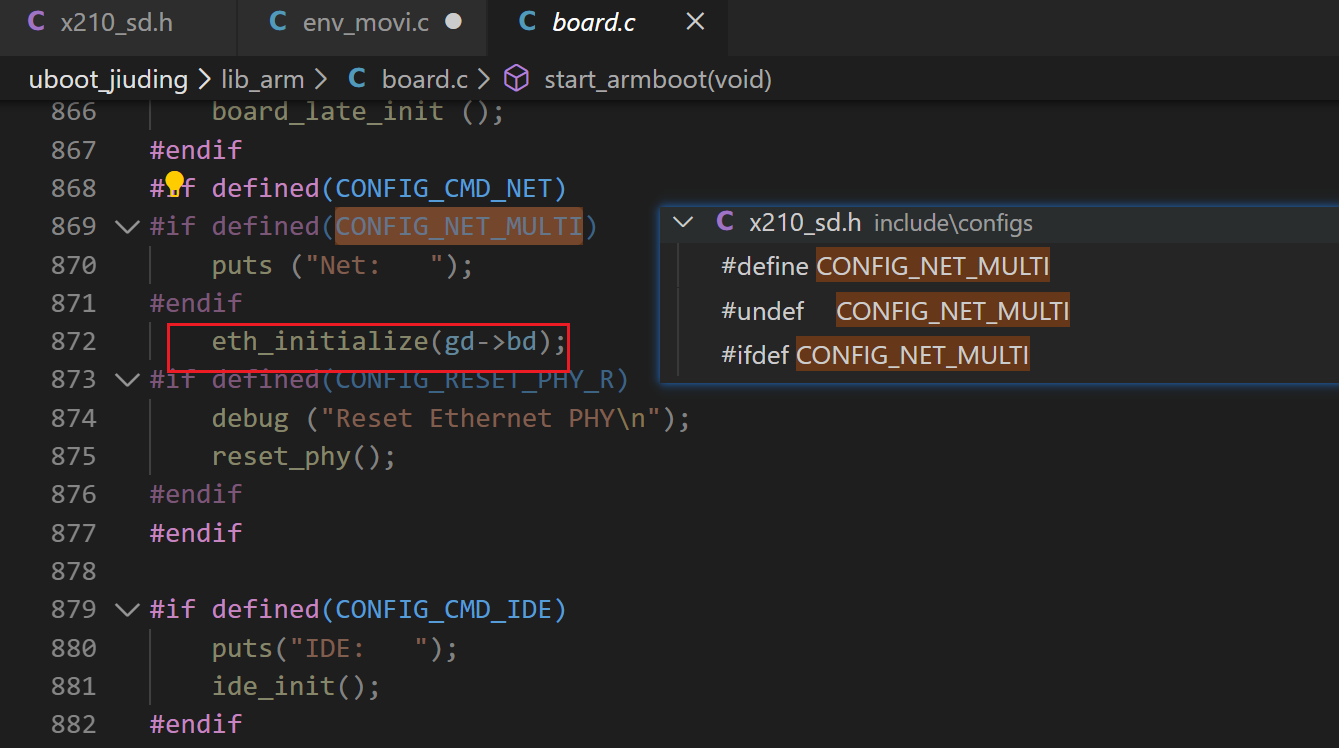Click the C icon beside board.c breadcrumb
The image size is (1339, 748).
click(x=356, y=79)
